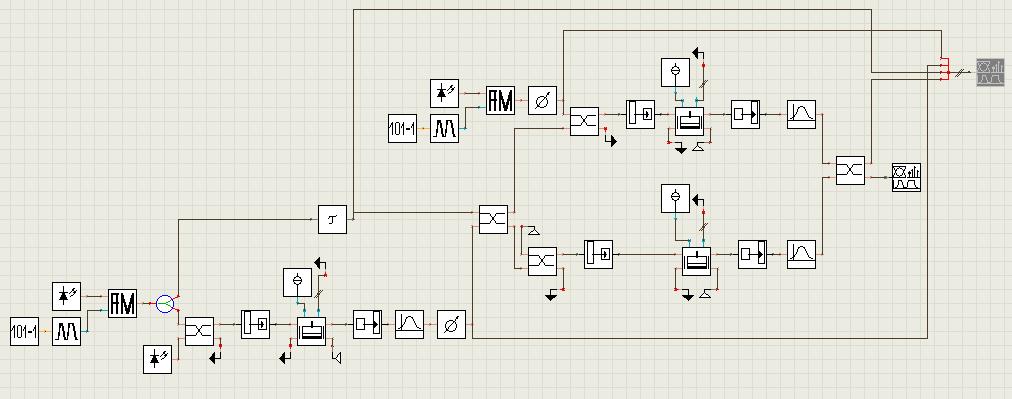
Task: Click the laser diode feeding the top AM modulator
Action: [x=444, y=93]
